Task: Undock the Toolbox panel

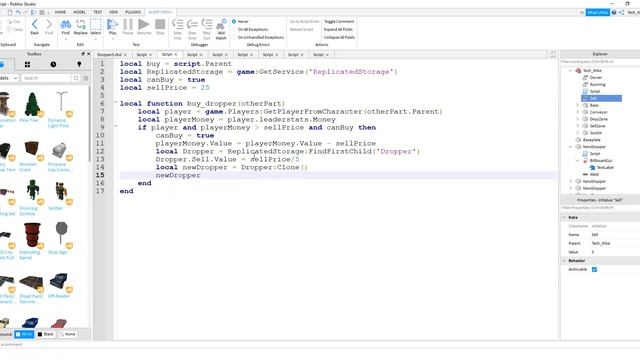Action: click(83, 54)
